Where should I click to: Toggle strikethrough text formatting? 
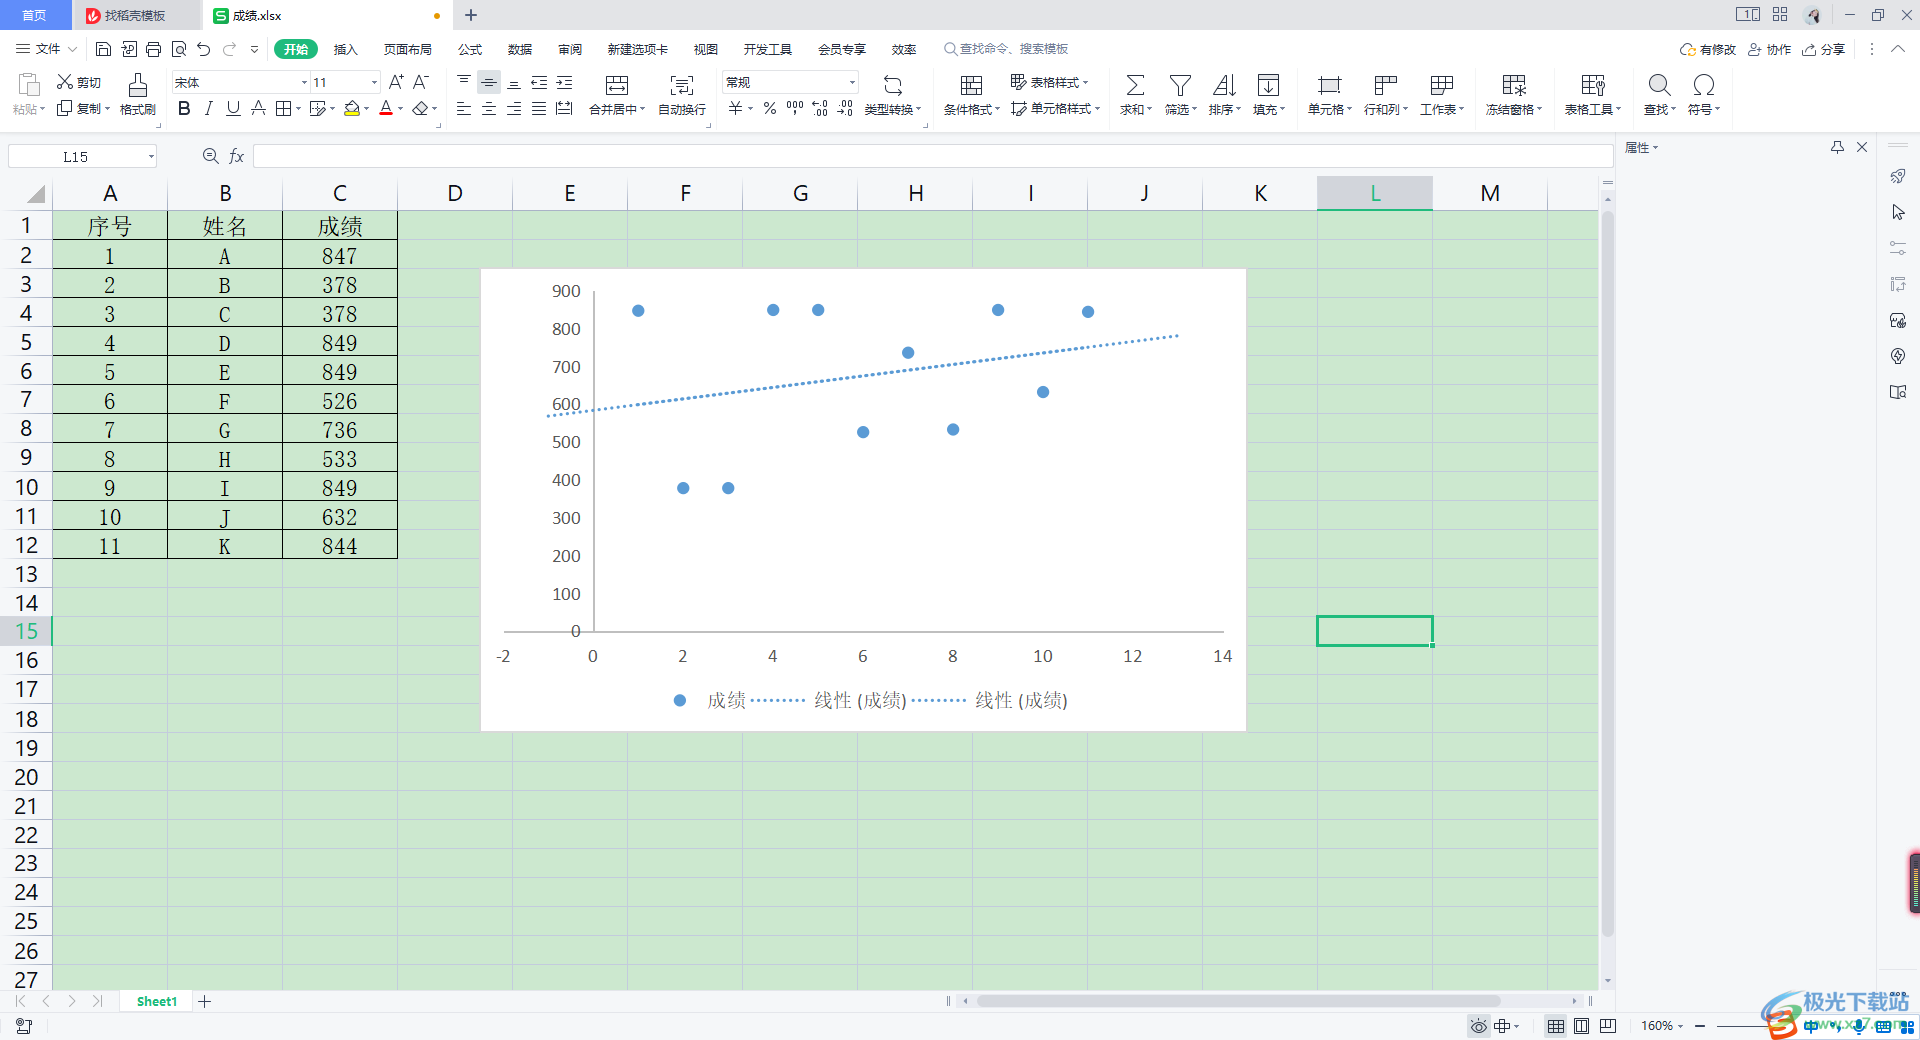tap(258, 108)
